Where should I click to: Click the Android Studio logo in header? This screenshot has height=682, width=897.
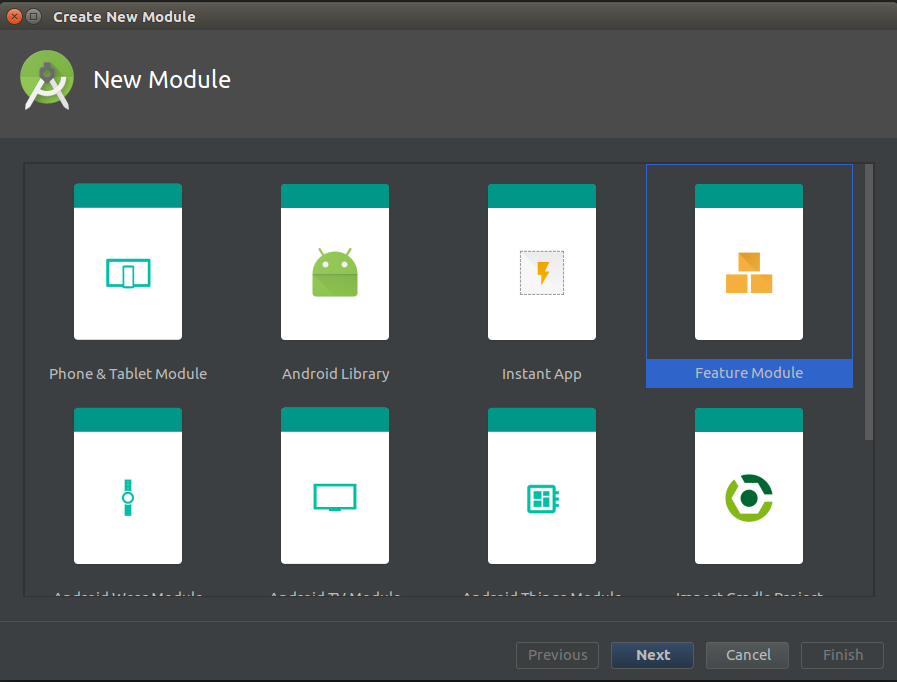click(x=47, y=80)
